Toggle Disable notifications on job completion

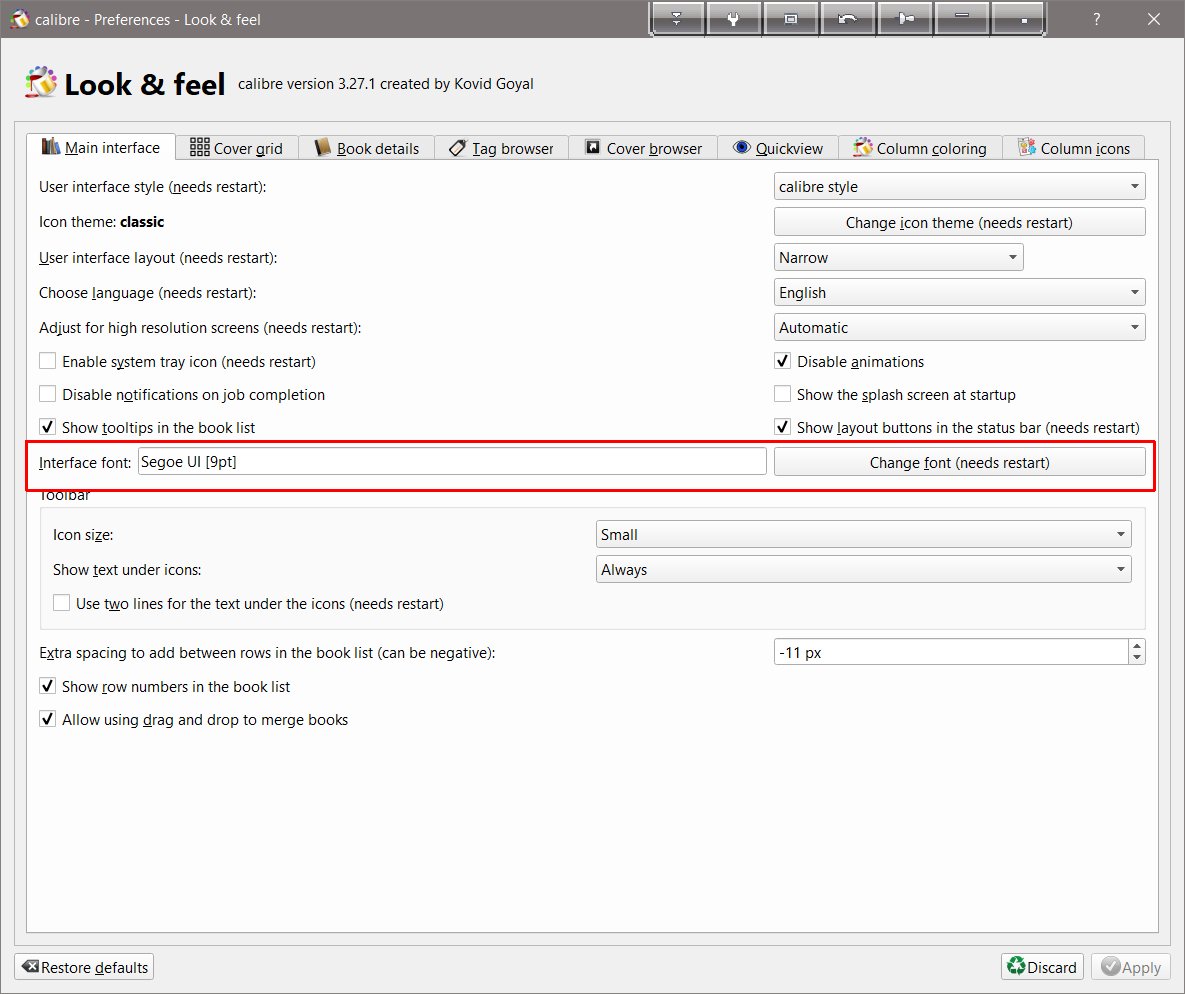(x=48, y=395)
